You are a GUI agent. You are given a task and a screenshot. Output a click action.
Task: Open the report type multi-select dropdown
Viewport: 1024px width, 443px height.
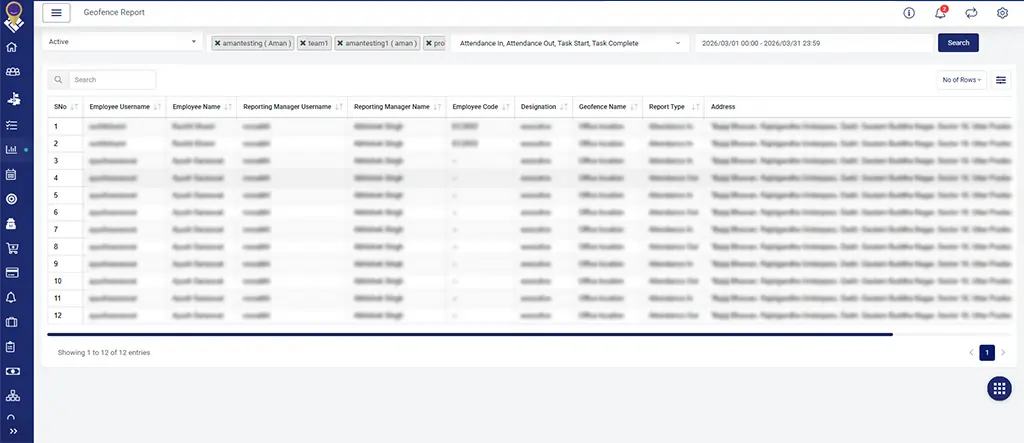click(569, 43)
